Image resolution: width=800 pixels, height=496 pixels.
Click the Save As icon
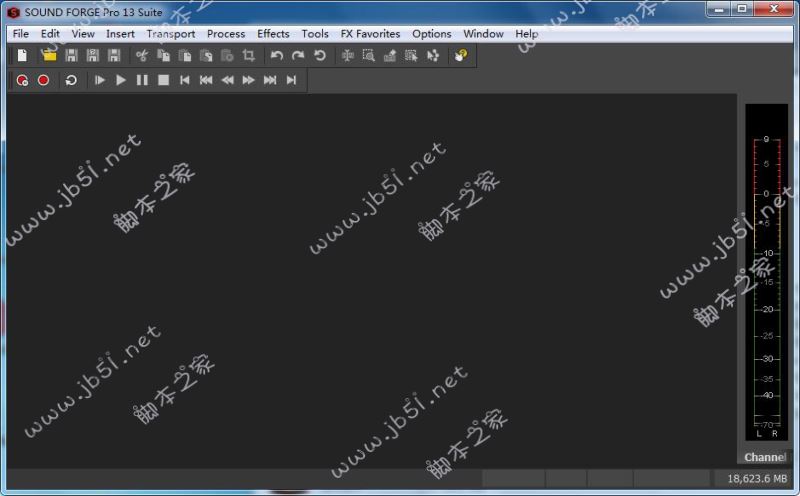click(x=92, y=55)
